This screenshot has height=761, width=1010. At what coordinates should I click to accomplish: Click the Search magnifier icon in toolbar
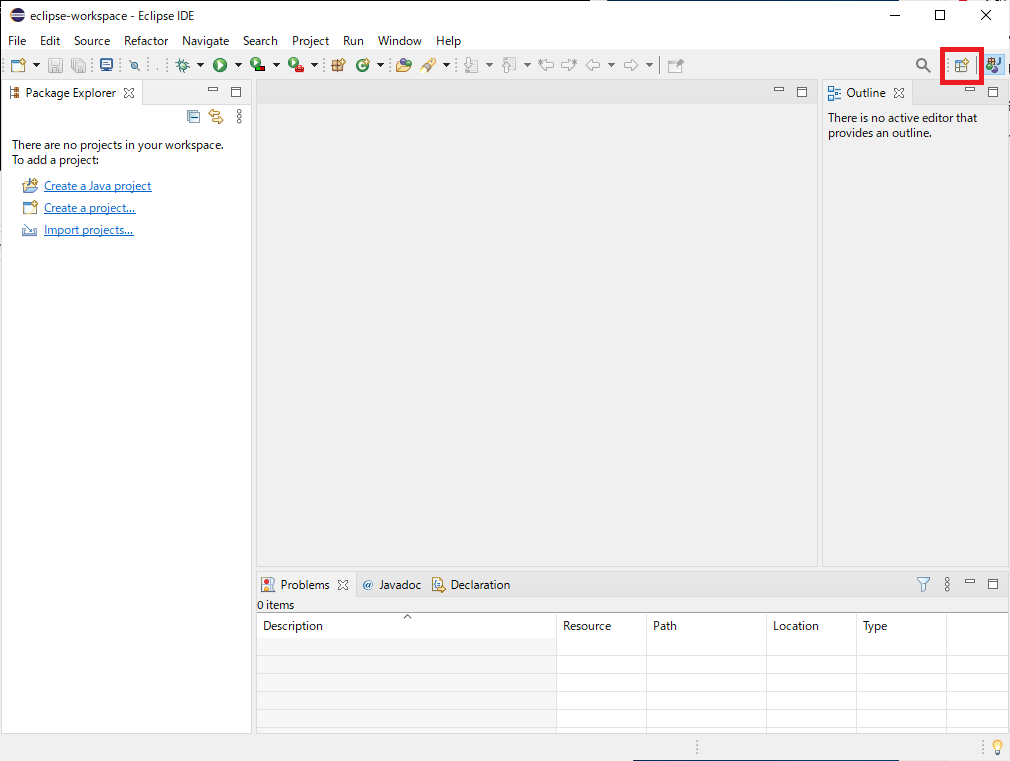point(922,65)
